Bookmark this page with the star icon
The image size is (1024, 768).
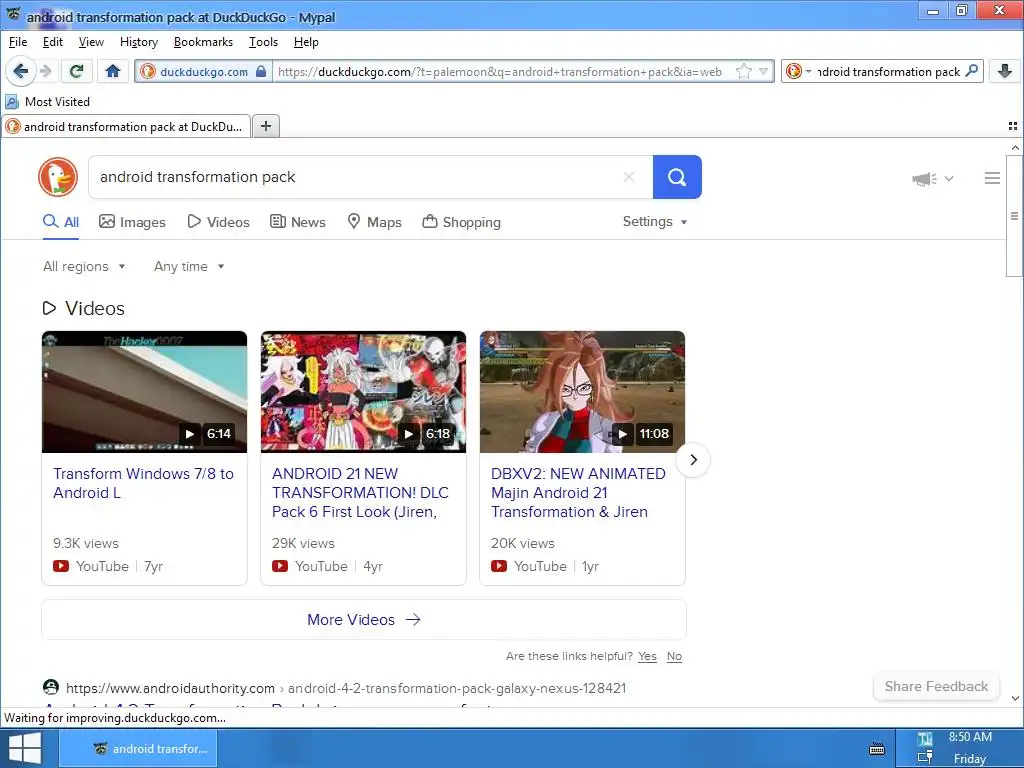pos(743,71)
